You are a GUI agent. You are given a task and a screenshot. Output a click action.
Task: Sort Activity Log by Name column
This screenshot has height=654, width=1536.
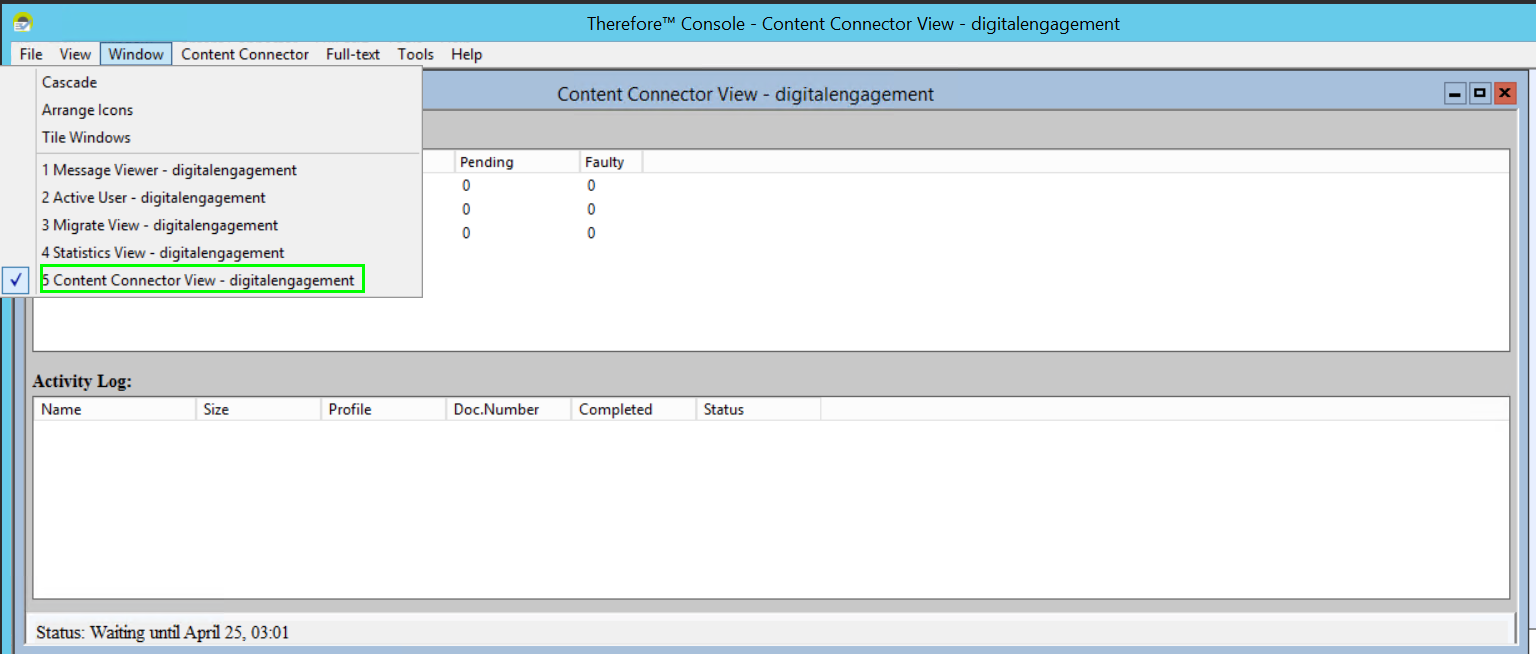coord(115,409)
